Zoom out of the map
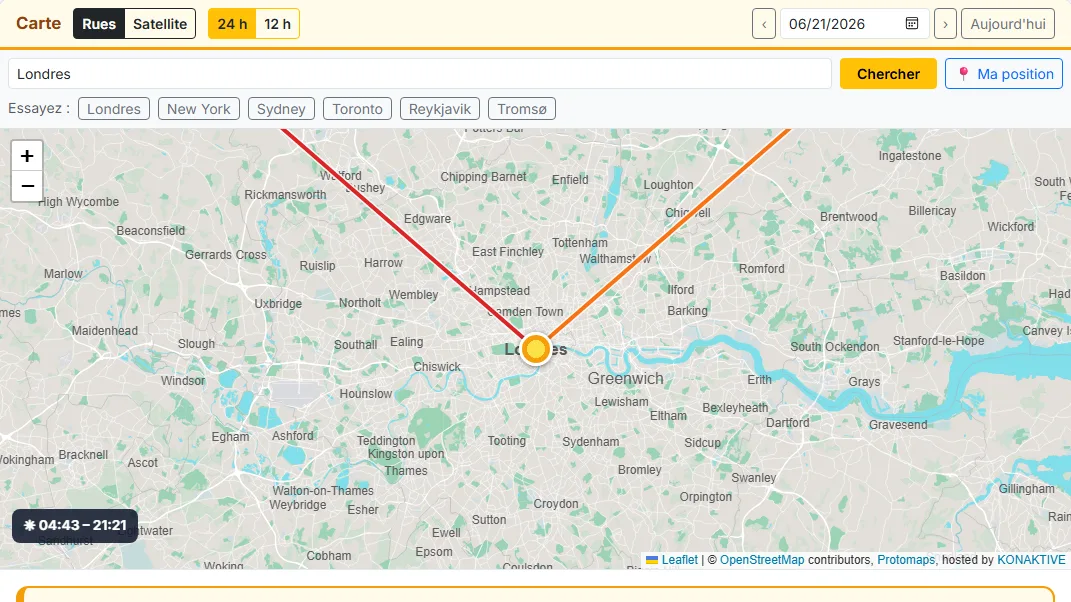 pyautogui.click(x=27, y=186)
